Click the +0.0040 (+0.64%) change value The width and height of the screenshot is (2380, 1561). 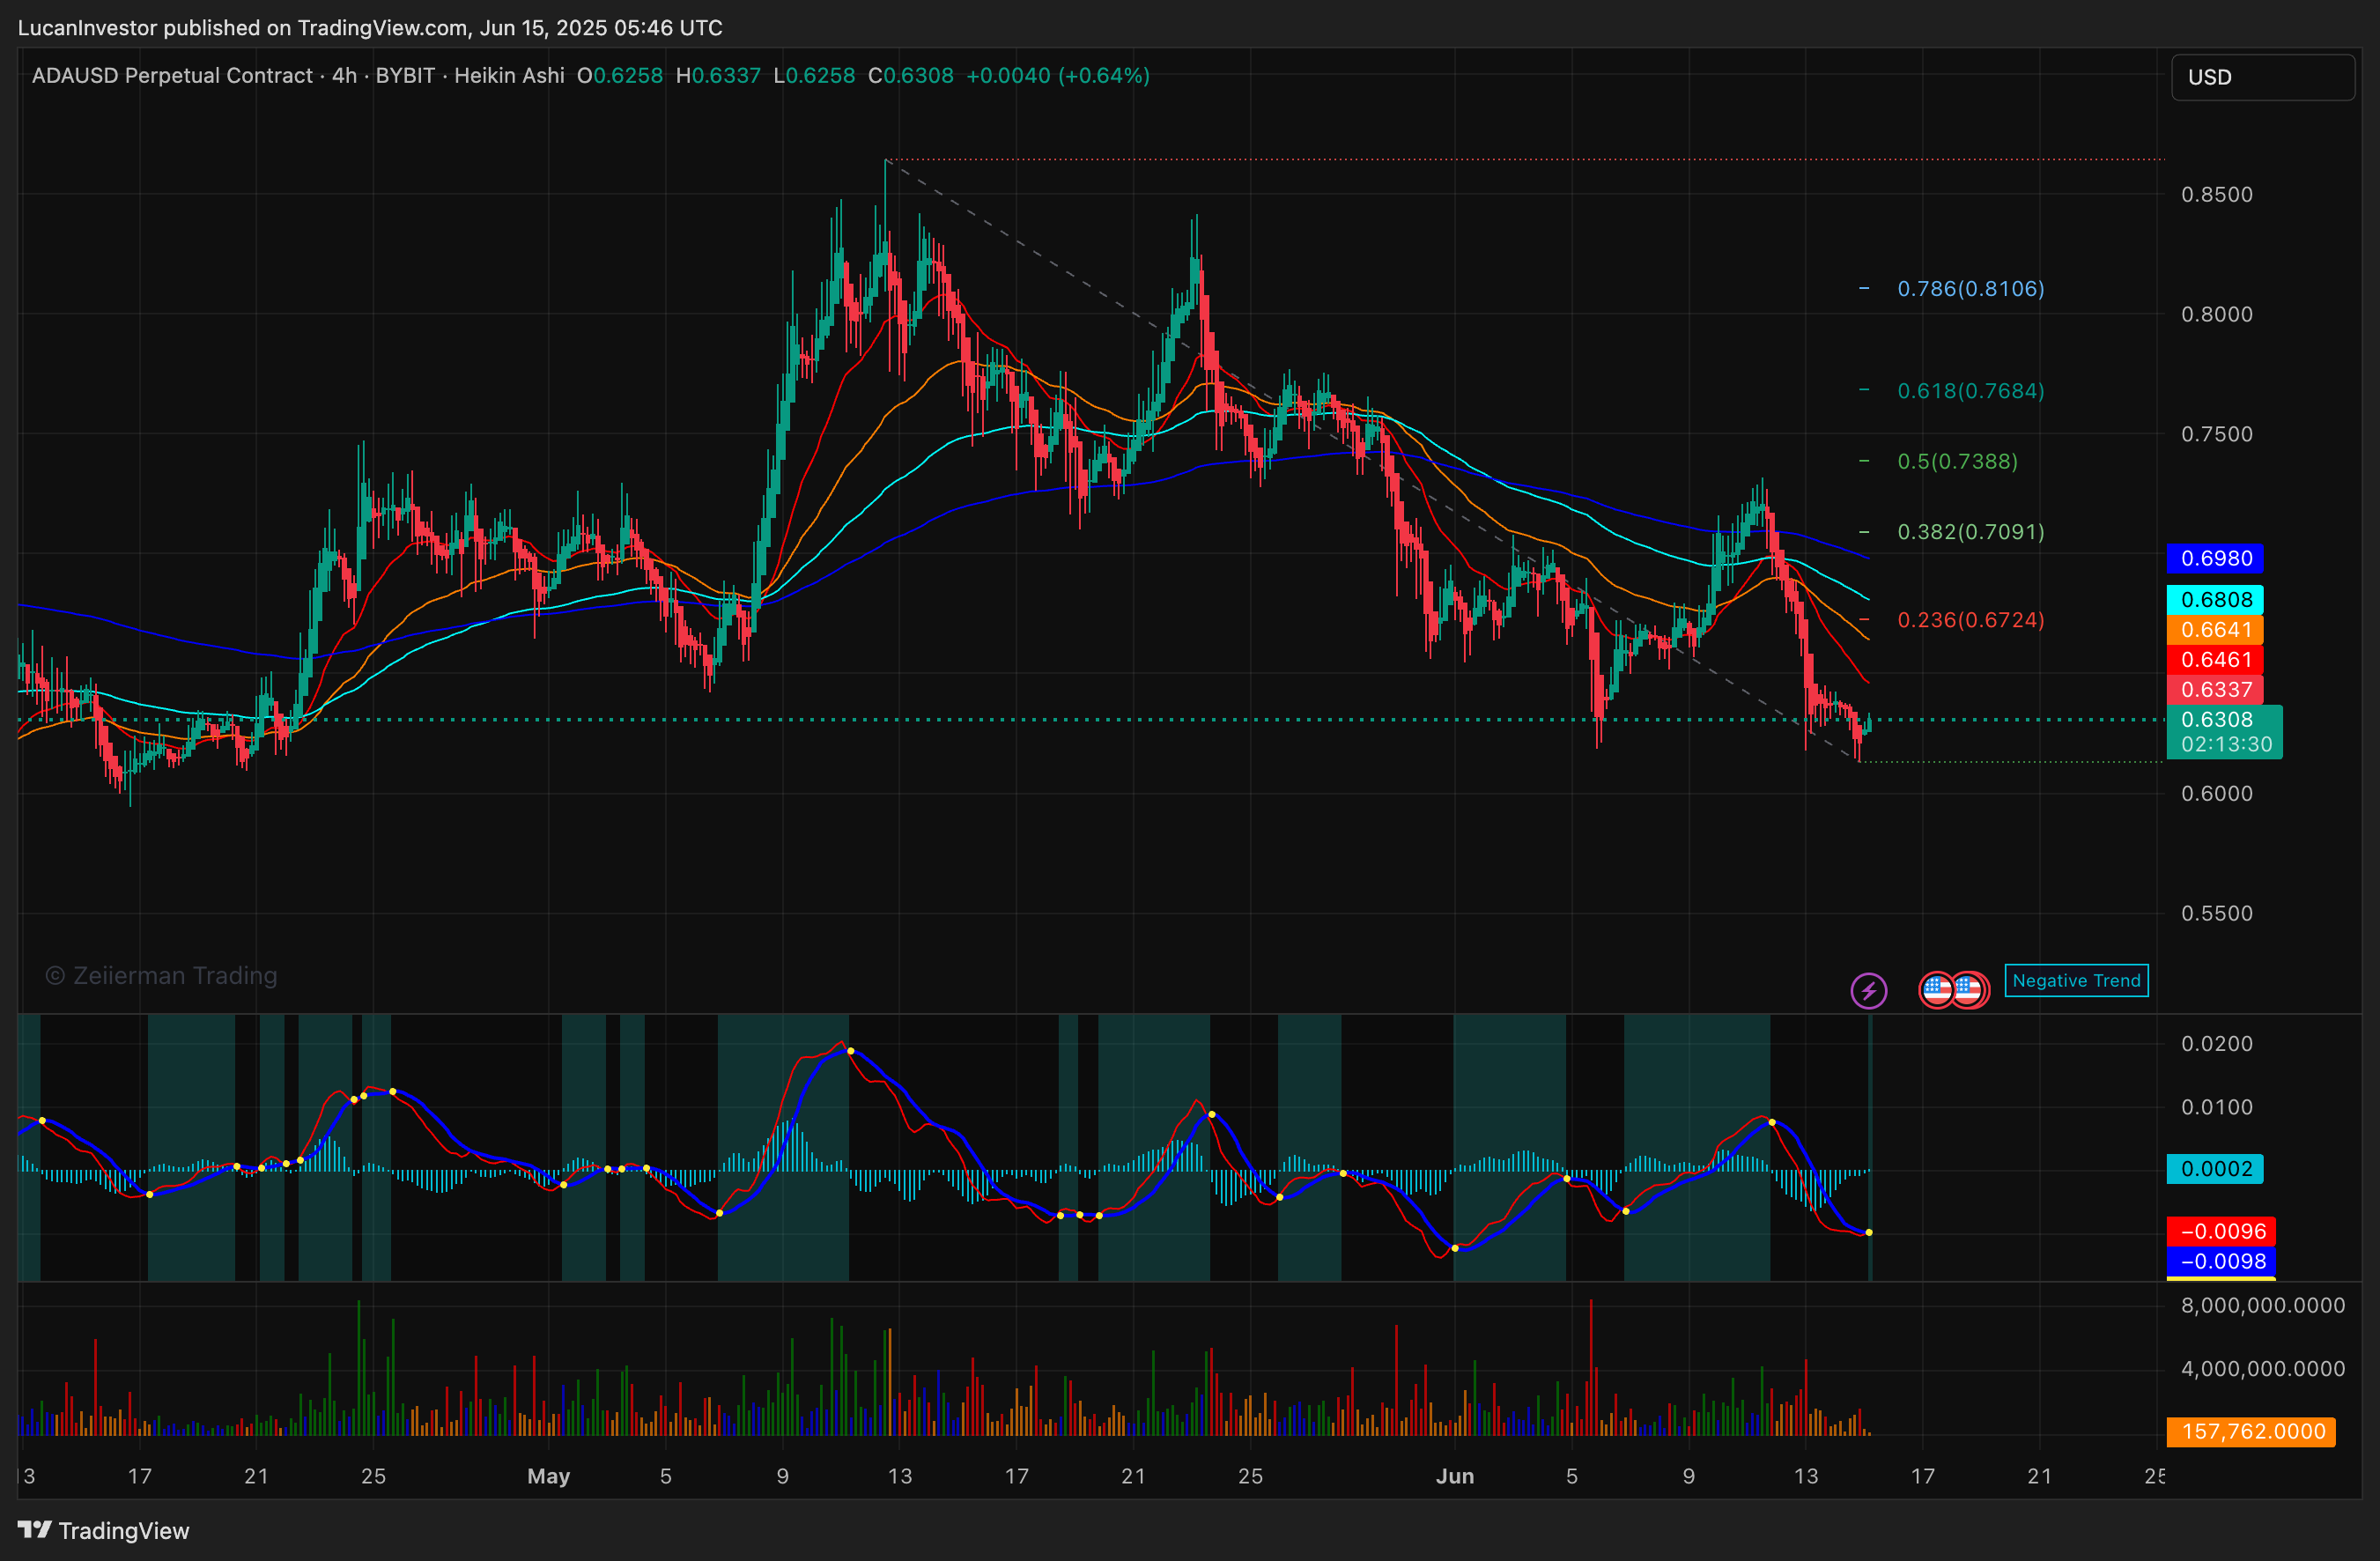pos(1058,76)
